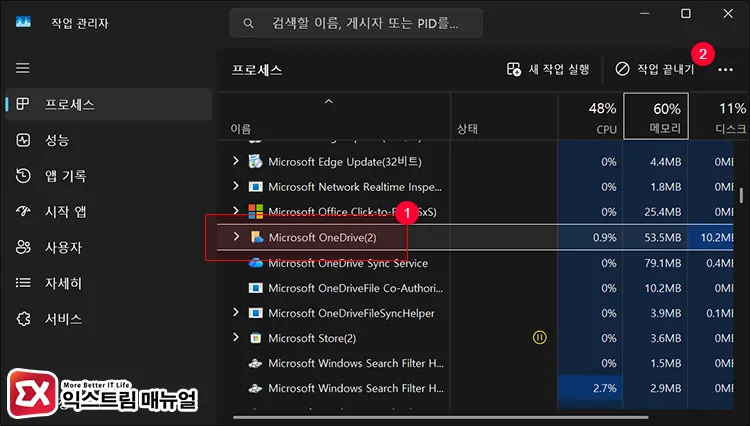Image resolution: width=750 pixels, height=426 pixels.
Task: Click the 서비스 gear icon
Action: [x=23, y=319]
